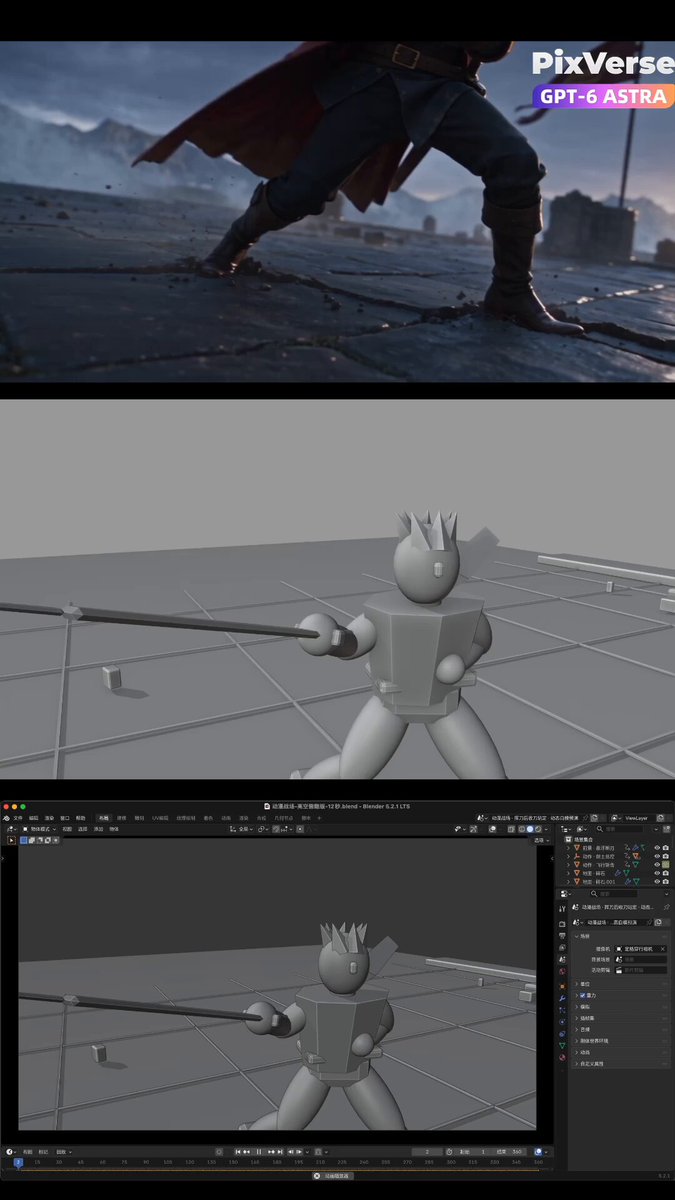Open the 编辑 (Edit) menu
The image size is (675, 1200).
tap(33, 817)
